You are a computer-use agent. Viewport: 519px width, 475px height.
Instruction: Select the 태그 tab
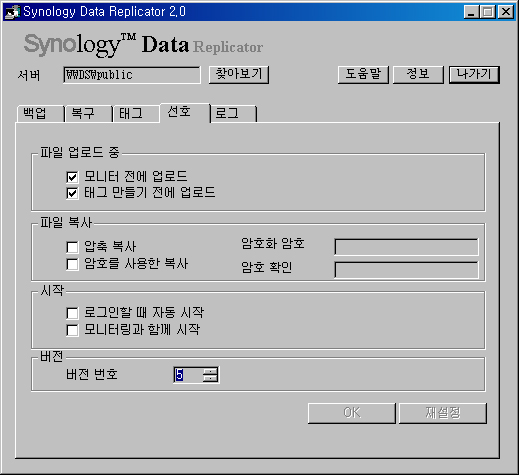point(136,114)
